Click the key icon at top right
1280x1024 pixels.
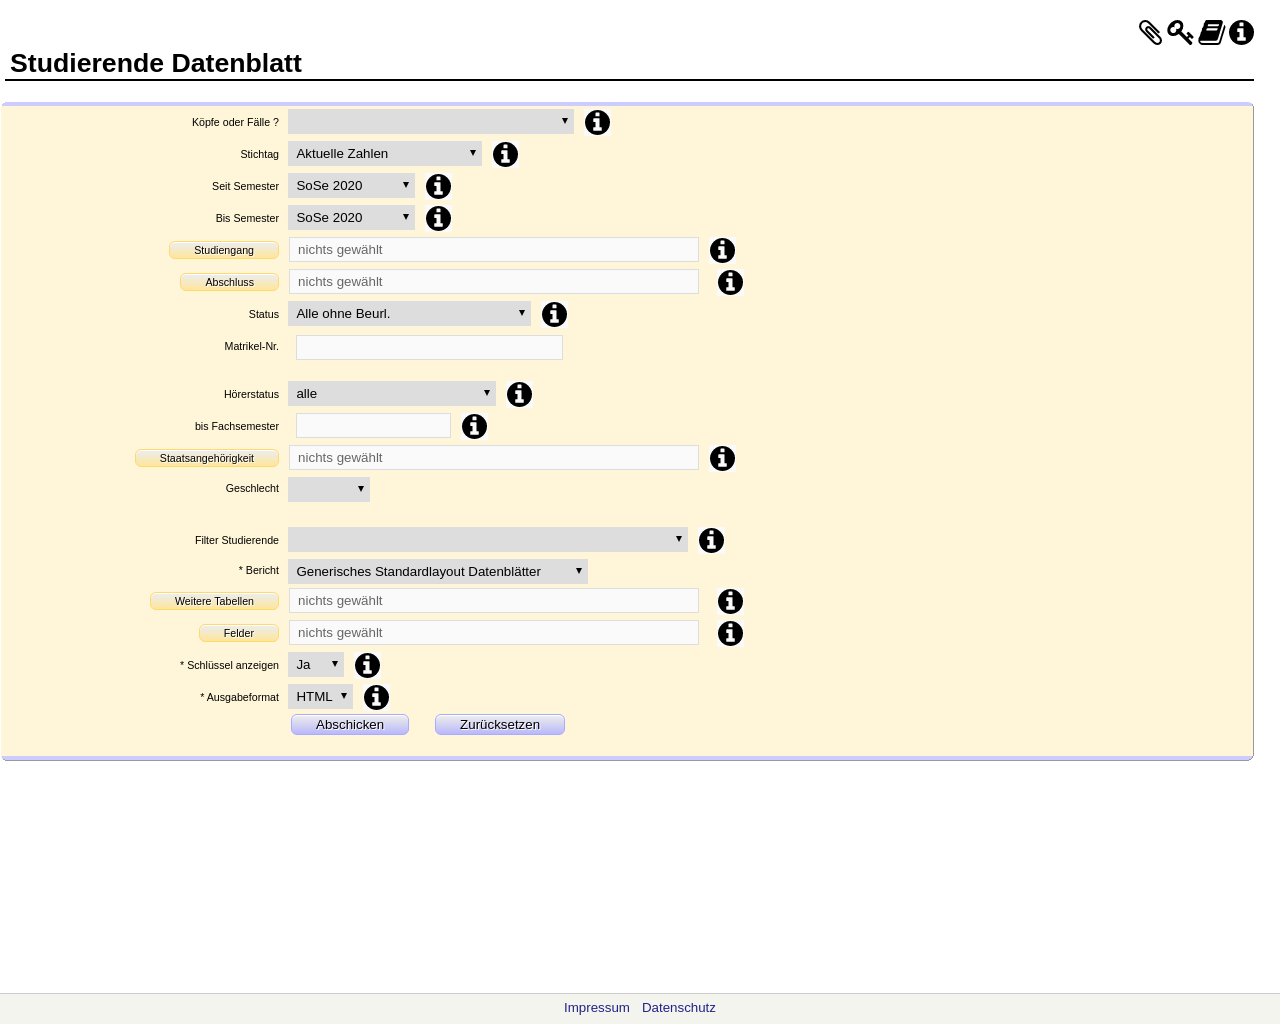pos(1180,33)
